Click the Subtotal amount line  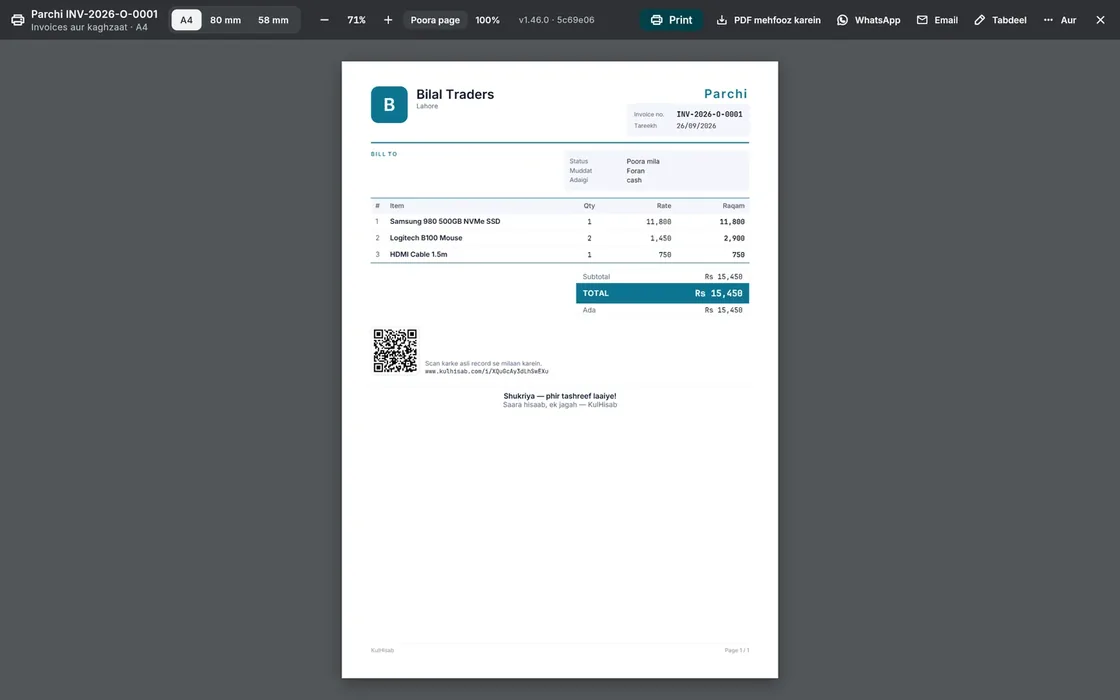[663, 276]
